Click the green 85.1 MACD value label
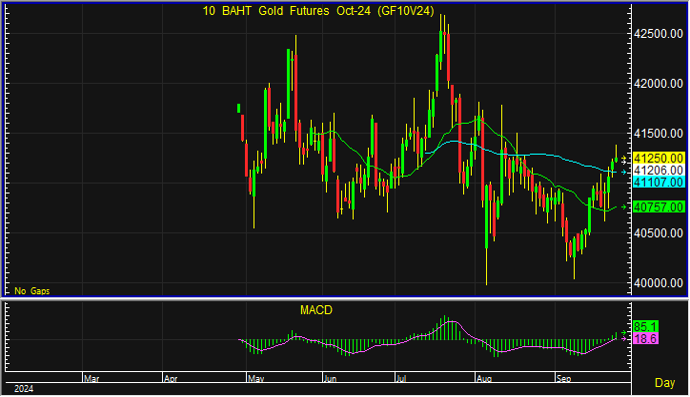This screenshot has width=690, height=397. coord(646,327)
